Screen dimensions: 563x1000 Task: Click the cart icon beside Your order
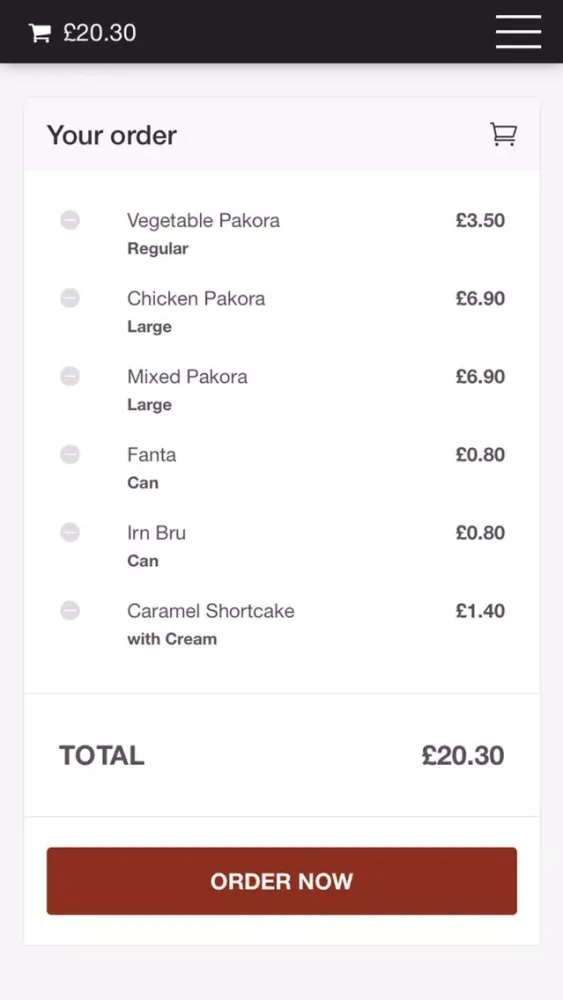click(503, 135)
